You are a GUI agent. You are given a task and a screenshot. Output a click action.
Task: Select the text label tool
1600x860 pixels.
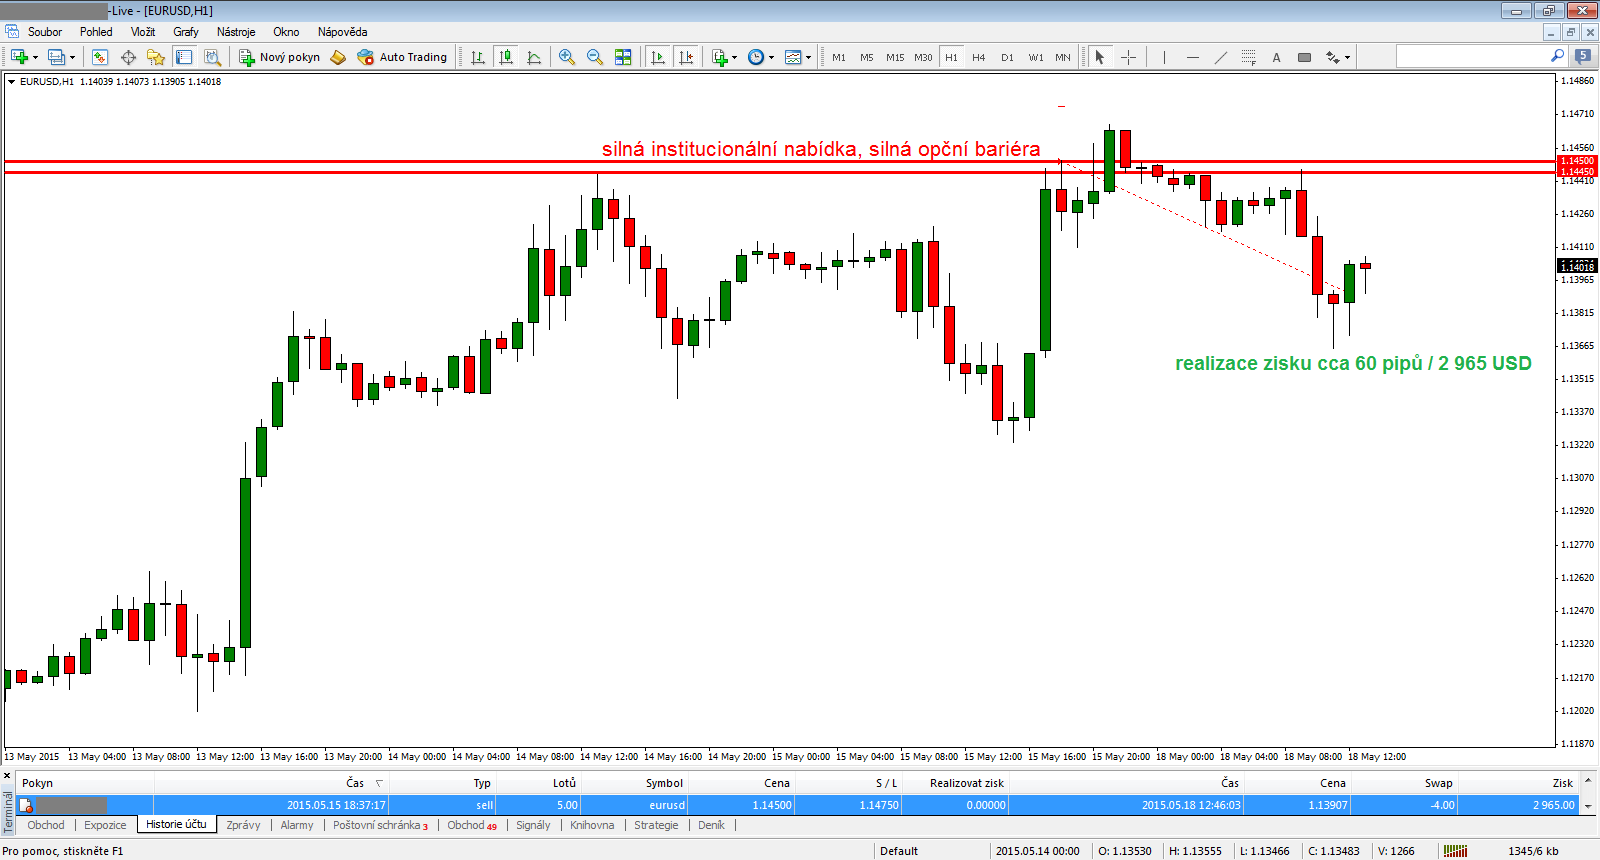pos(1304,57)
